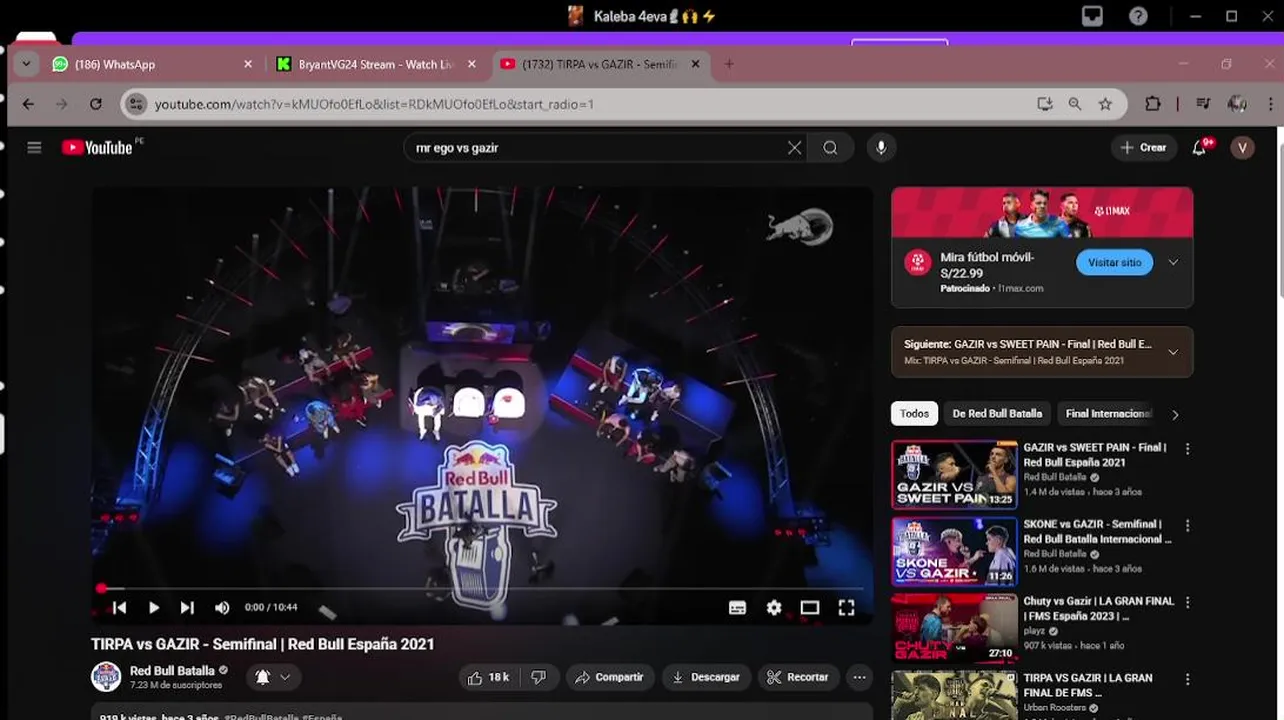Clear the search text with the X icon
Viewport: 1284px width, 720px height.
[794, 148]
